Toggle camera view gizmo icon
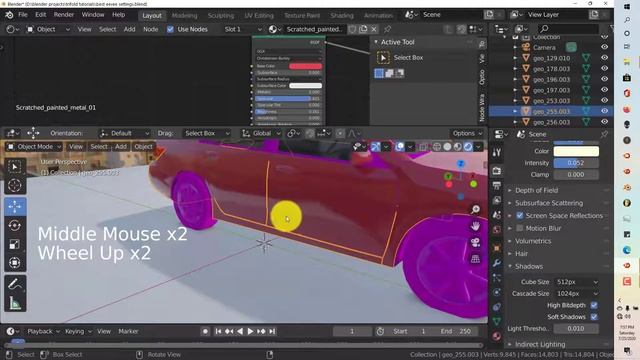This screenshot has height=360, width=640. pos(475,242)
